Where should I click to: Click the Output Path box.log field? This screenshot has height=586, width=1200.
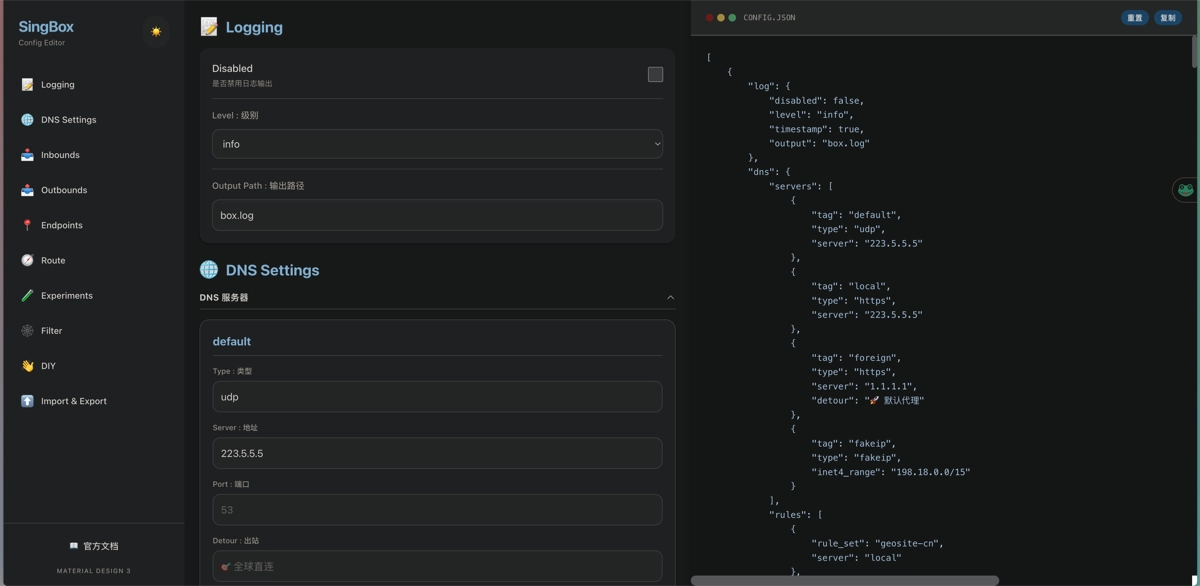pos(437,215)
